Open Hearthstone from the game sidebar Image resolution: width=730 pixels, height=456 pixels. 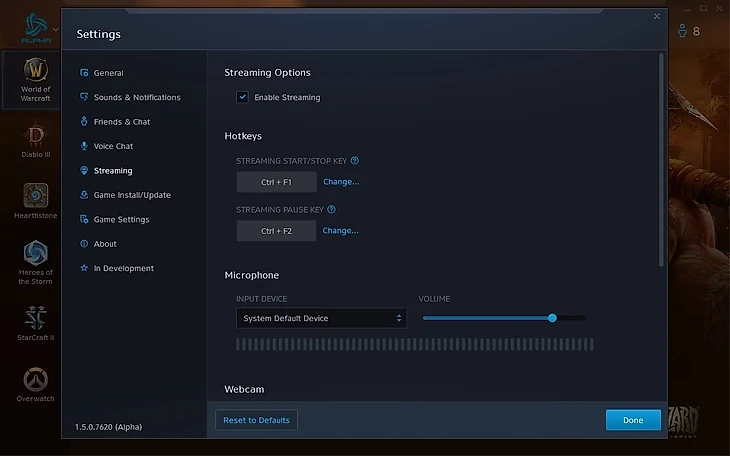tap(36, 195)
